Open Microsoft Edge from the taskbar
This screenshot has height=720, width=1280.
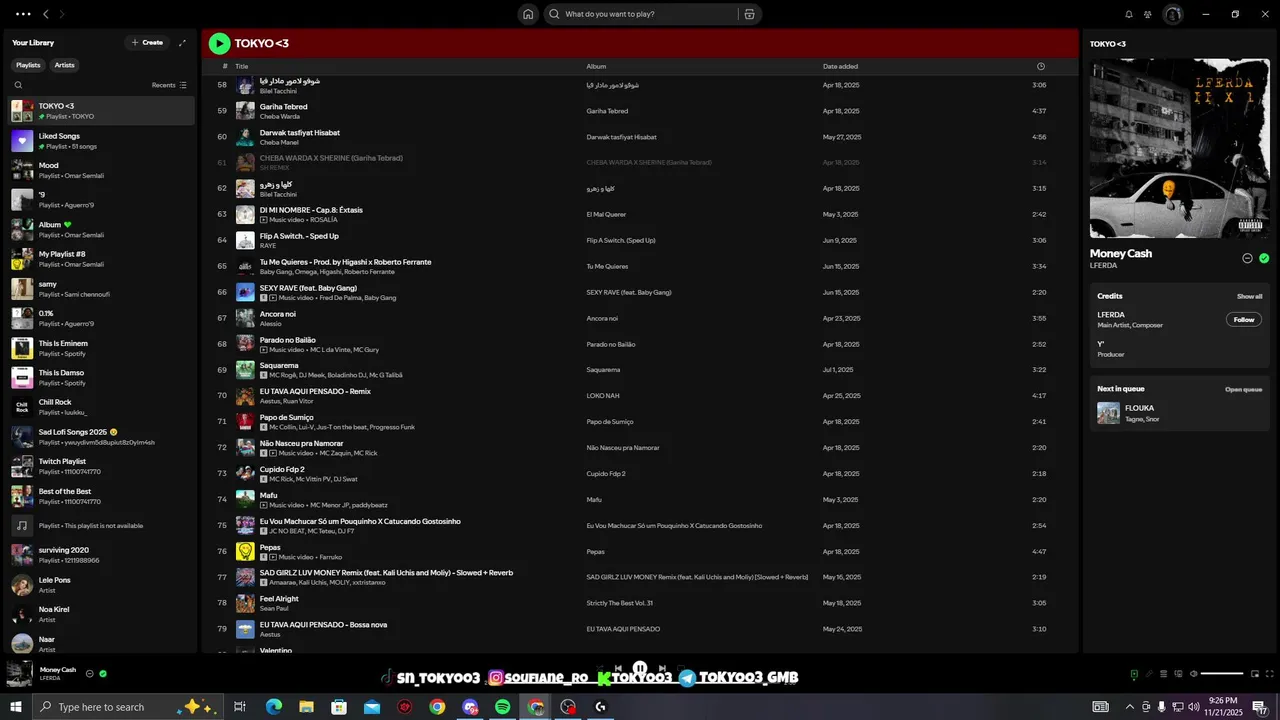pyautogui.click(x=274, y=707)
